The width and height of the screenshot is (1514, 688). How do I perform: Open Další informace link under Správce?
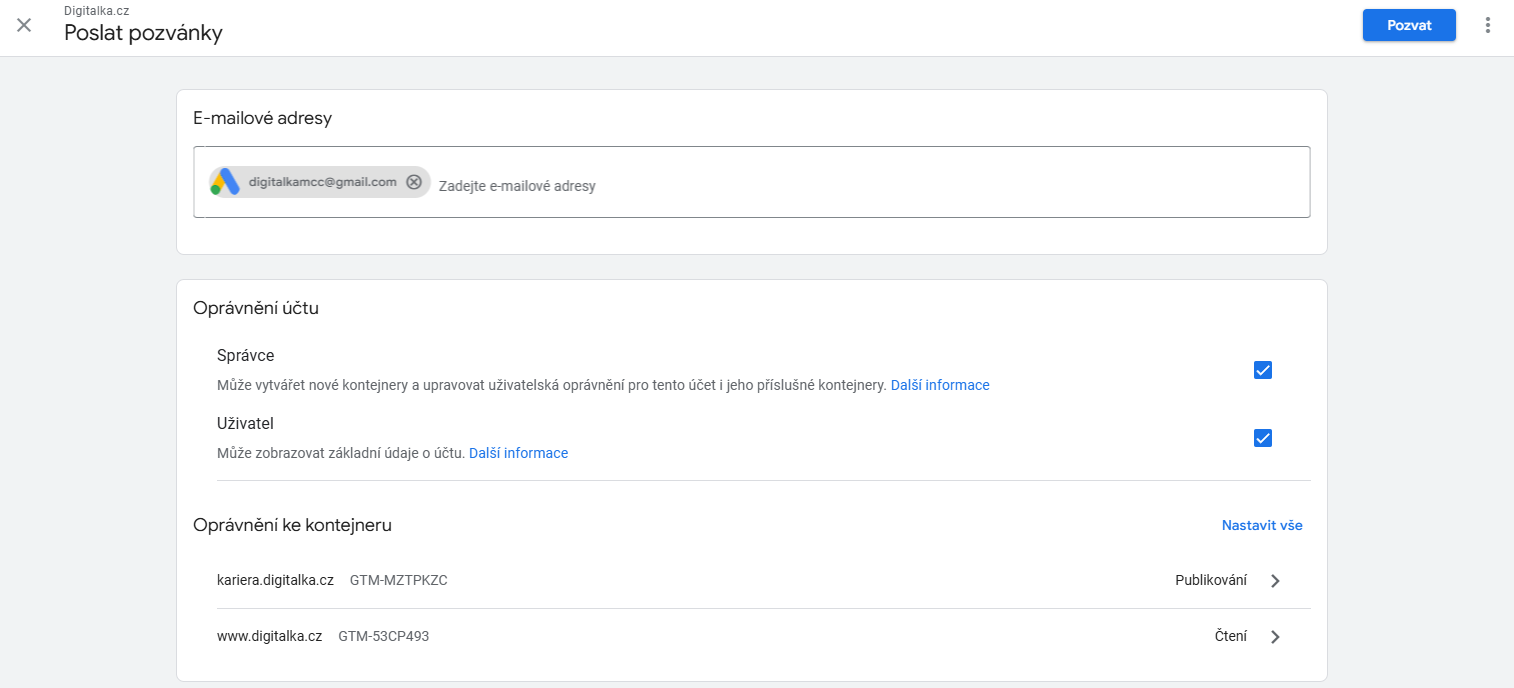click(939, 384)
